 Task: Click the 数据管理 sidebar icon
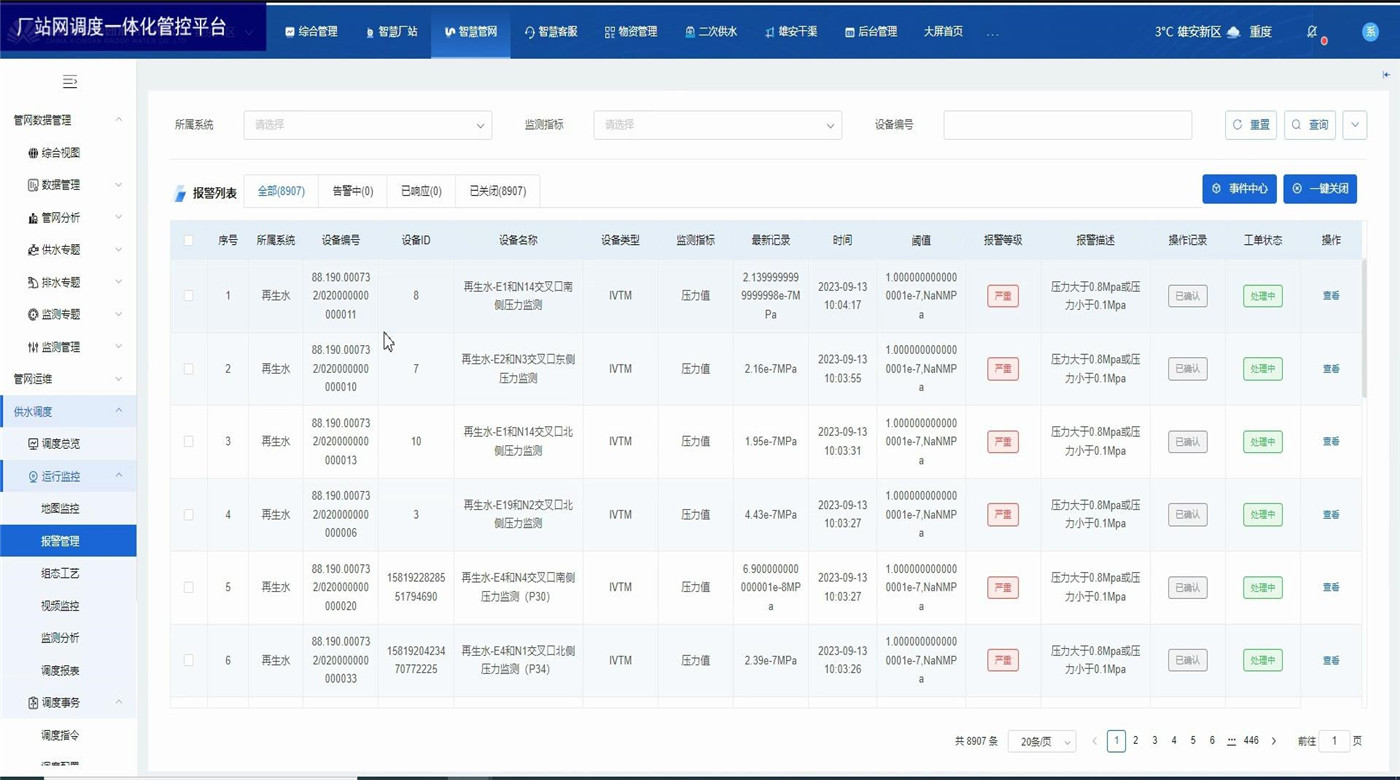click(33, 185)
